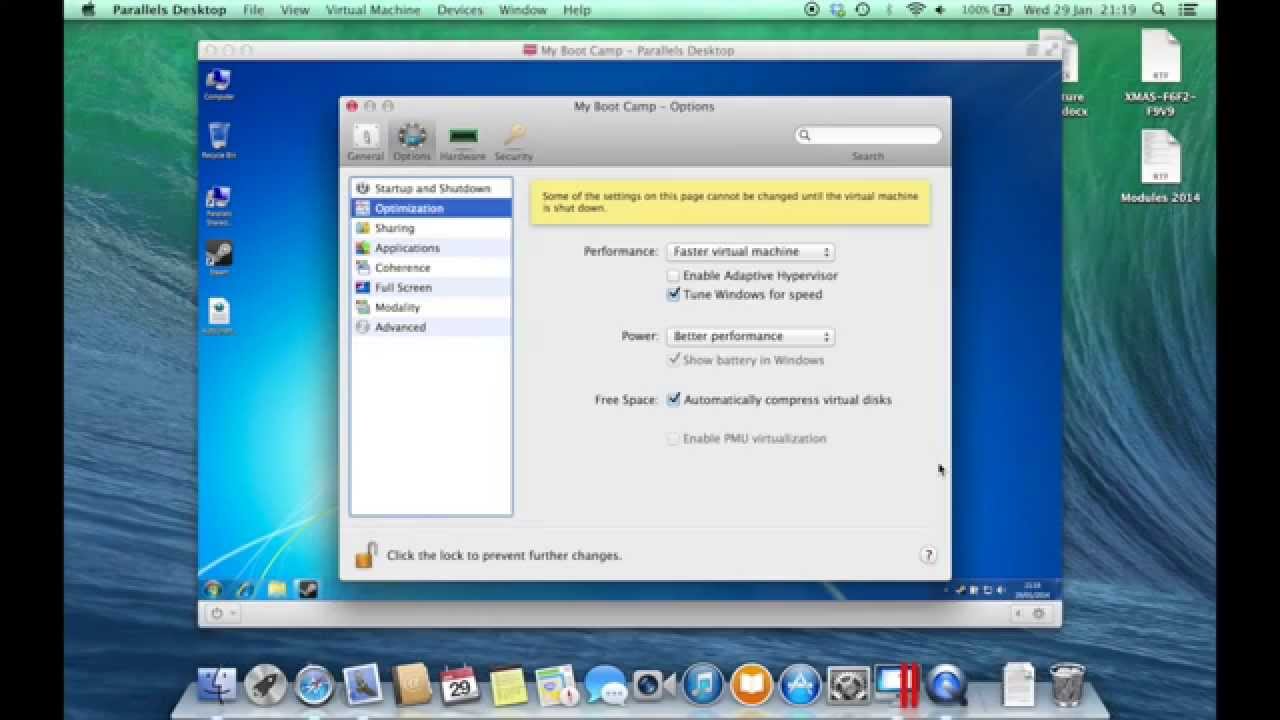Open Finder in the Dock

217,685
